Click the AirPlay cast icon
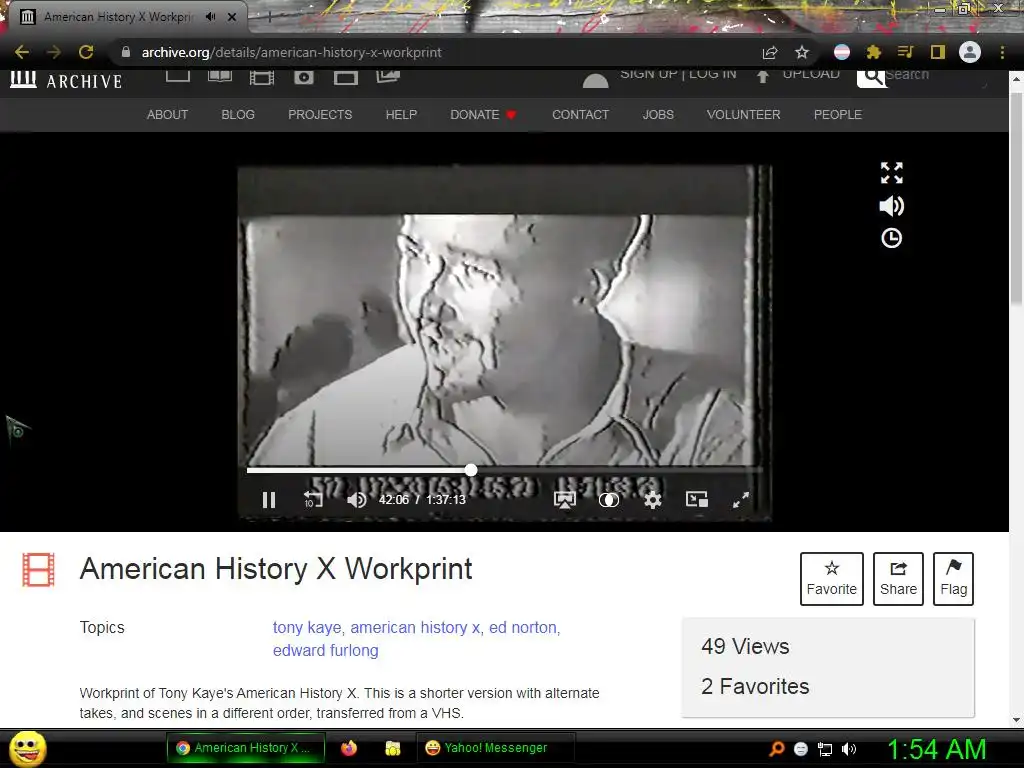This screenshot has width=1024, height=768. coord(564,500)
